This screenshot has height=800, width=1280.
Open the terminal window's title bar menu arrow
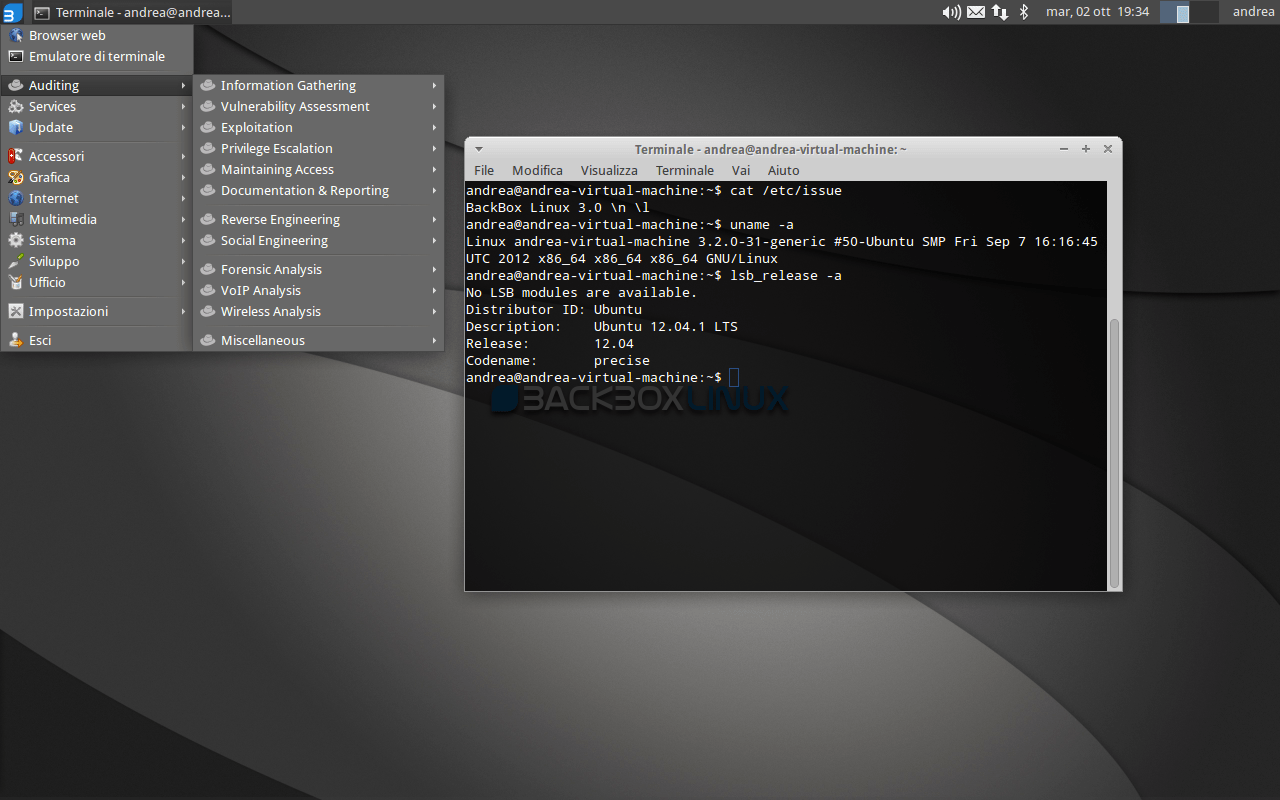tap(478, 149)
